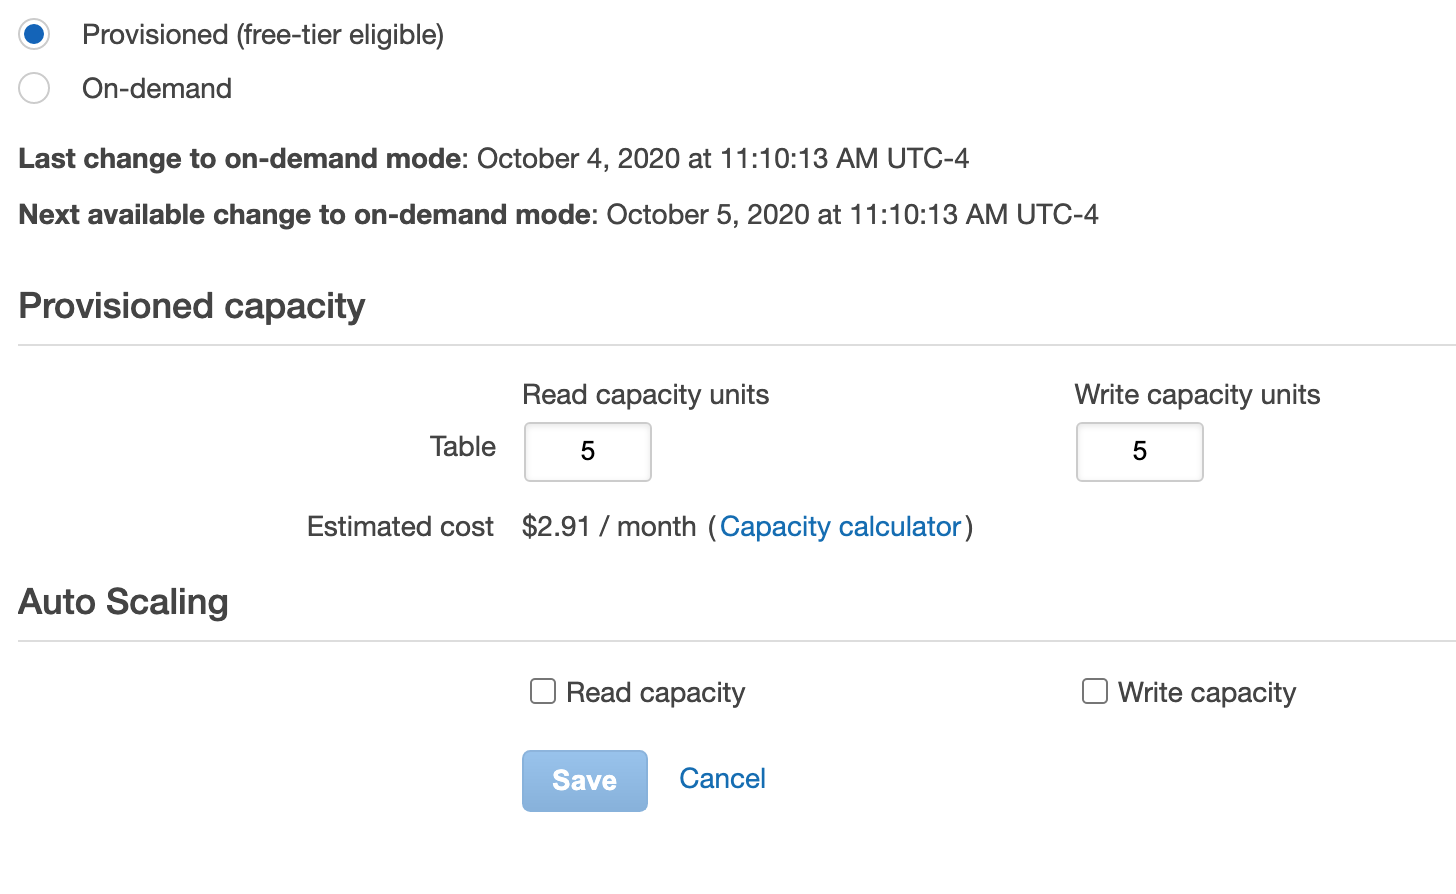Save the provisioned capacity settings
This screenshot has width=1456, height=894.
coord(584,780)
